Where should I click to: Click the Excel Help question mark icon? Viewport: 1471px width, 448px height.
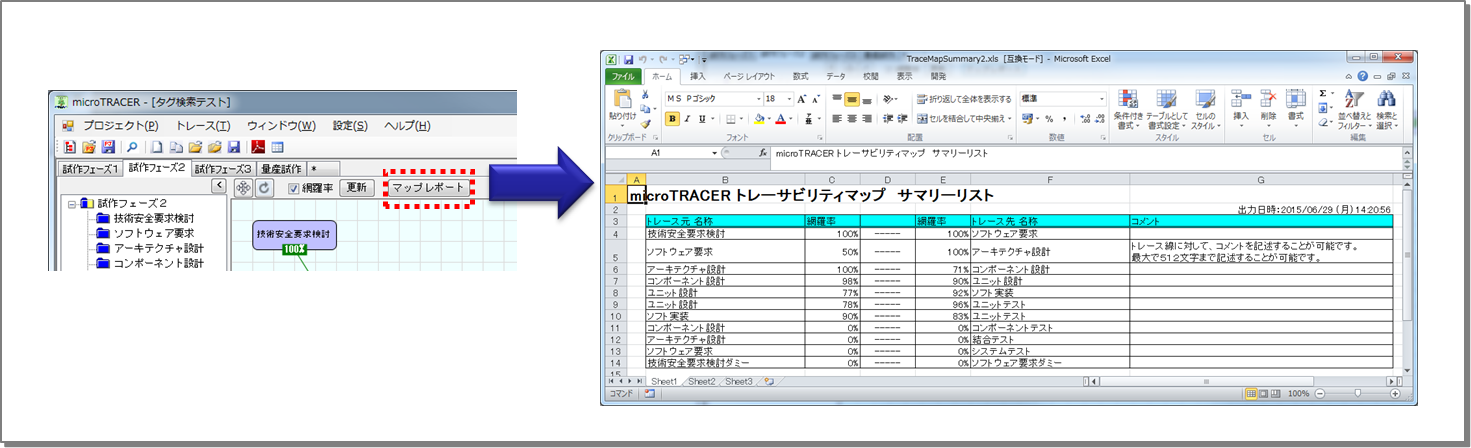point(1363,76)
